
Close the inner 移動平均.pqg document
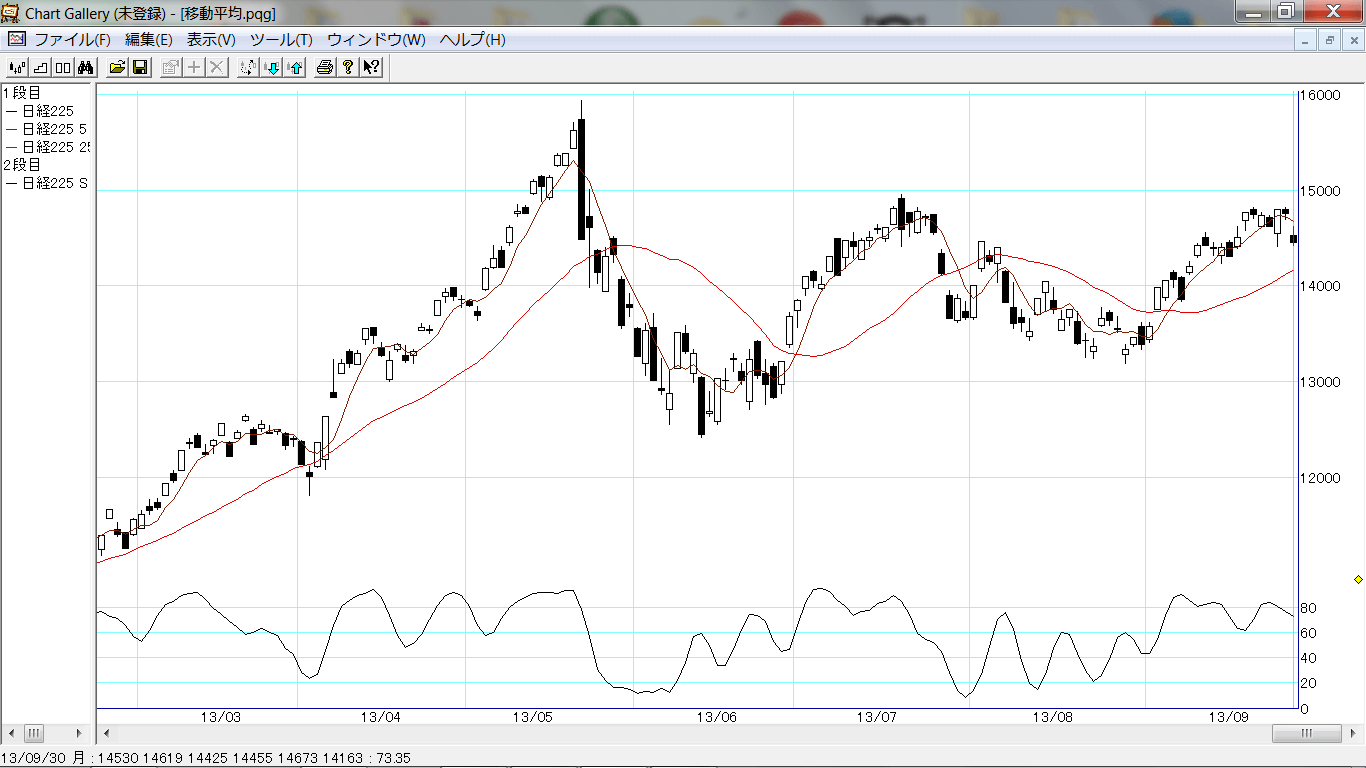tap(1354, 40)
